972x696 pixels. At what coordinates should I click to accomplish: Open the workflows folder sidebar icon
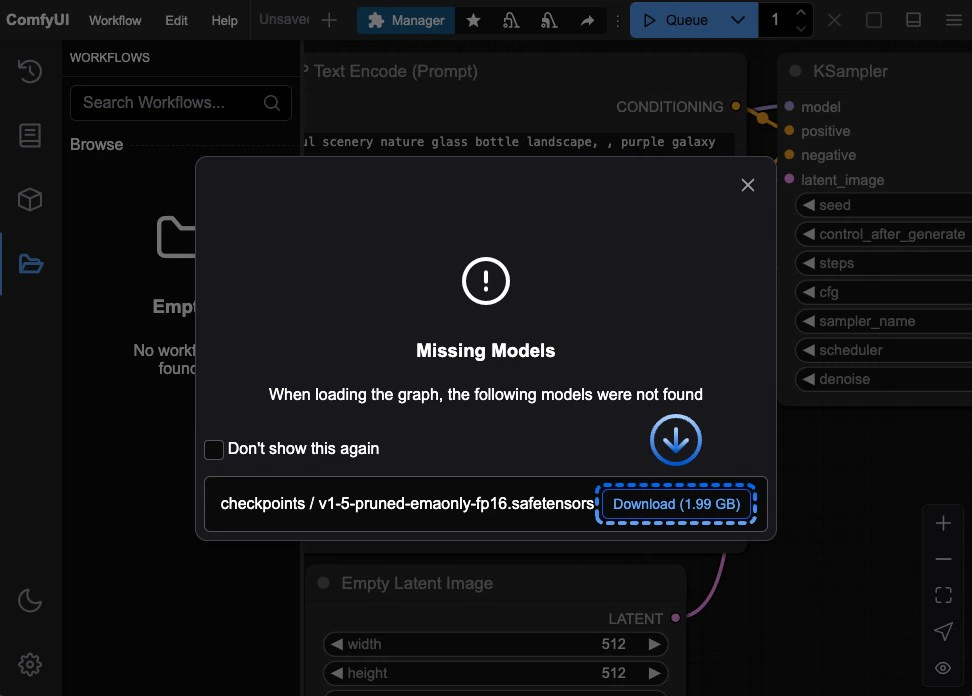pos(30,264)
